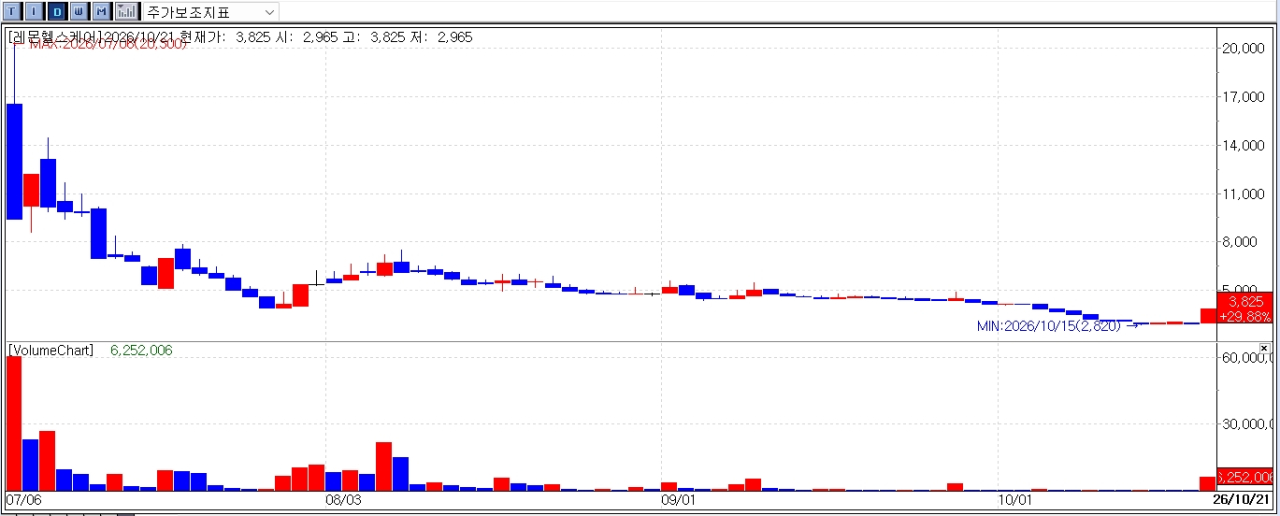Click the 14,000 price axis label
This screenshot has width=1280, height=516.
(x=1246, y=145)
